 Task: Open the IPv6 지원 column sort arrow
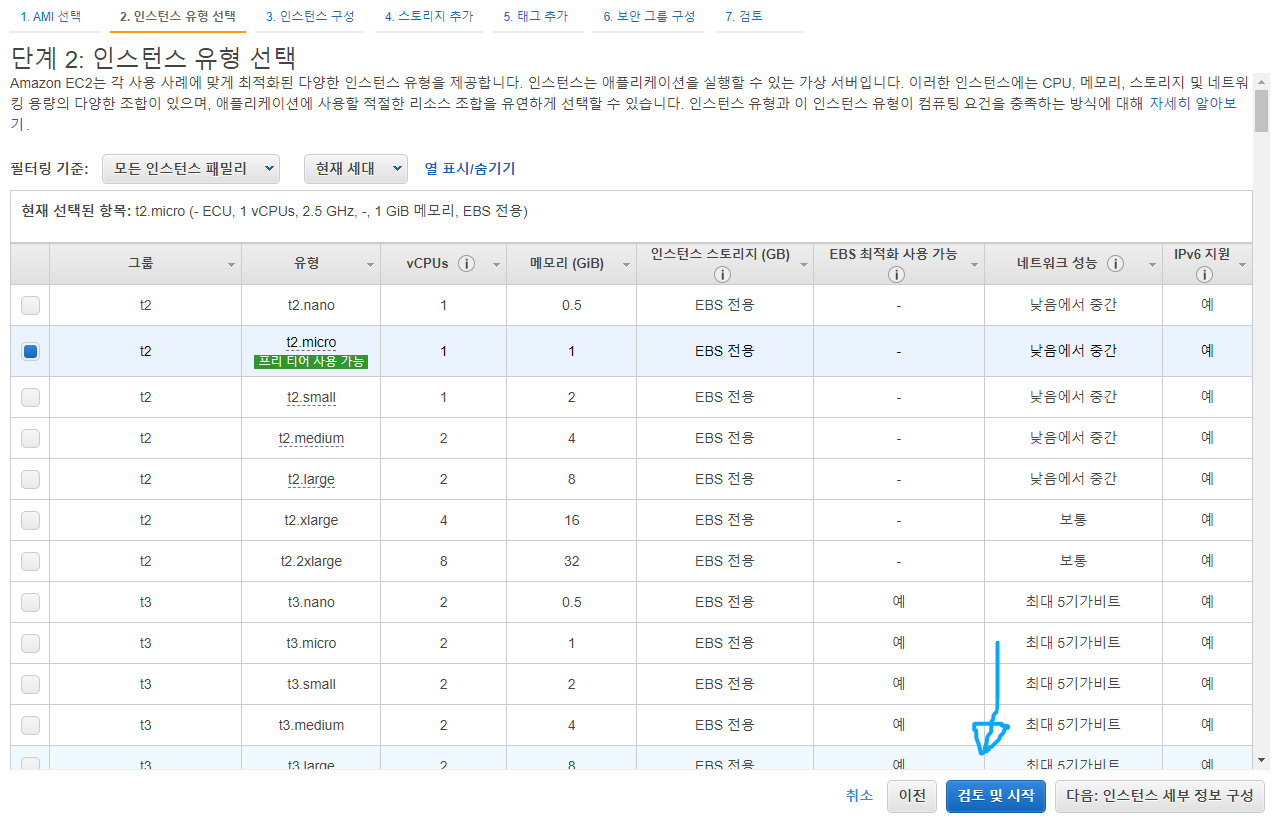(x=1243, y=265)
